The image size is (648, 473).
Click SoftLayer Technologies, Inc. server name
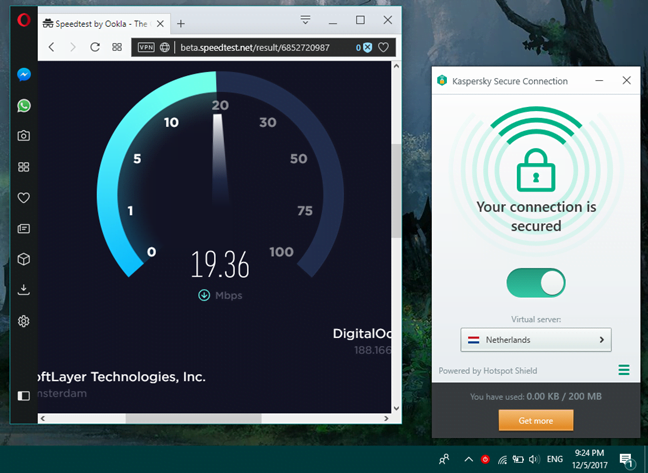122,376
